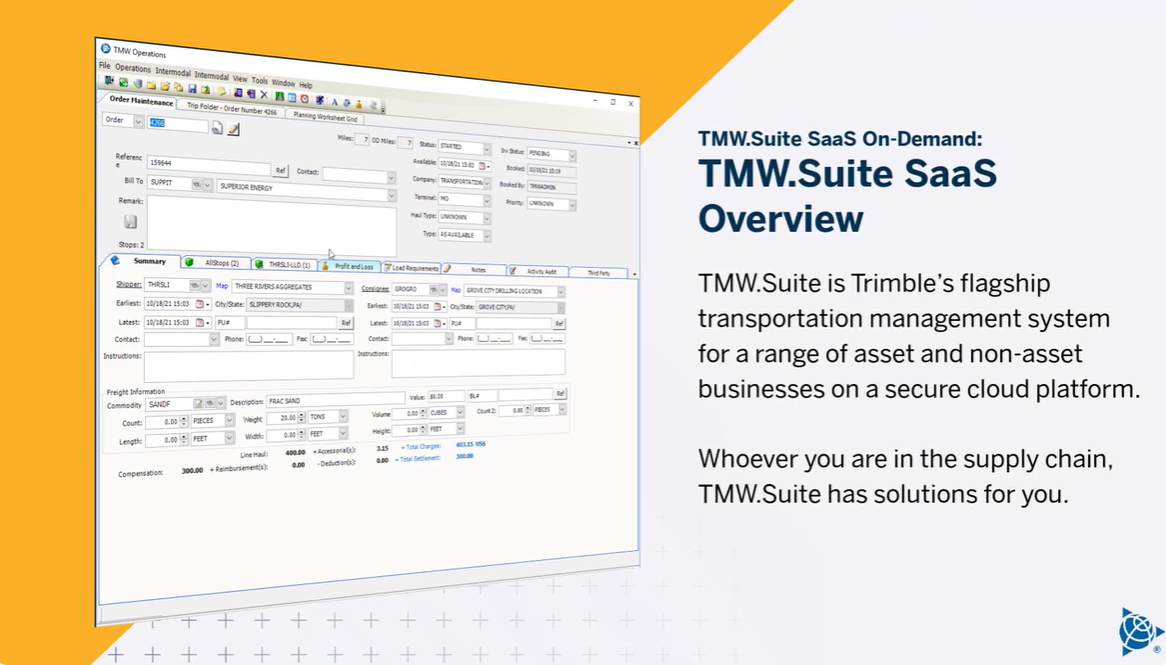Image resolution: width=1166 pixels, height=665 pixels.
Task: Switch to Trip Folder - Order Number 4266 tab
Action: 232,109
